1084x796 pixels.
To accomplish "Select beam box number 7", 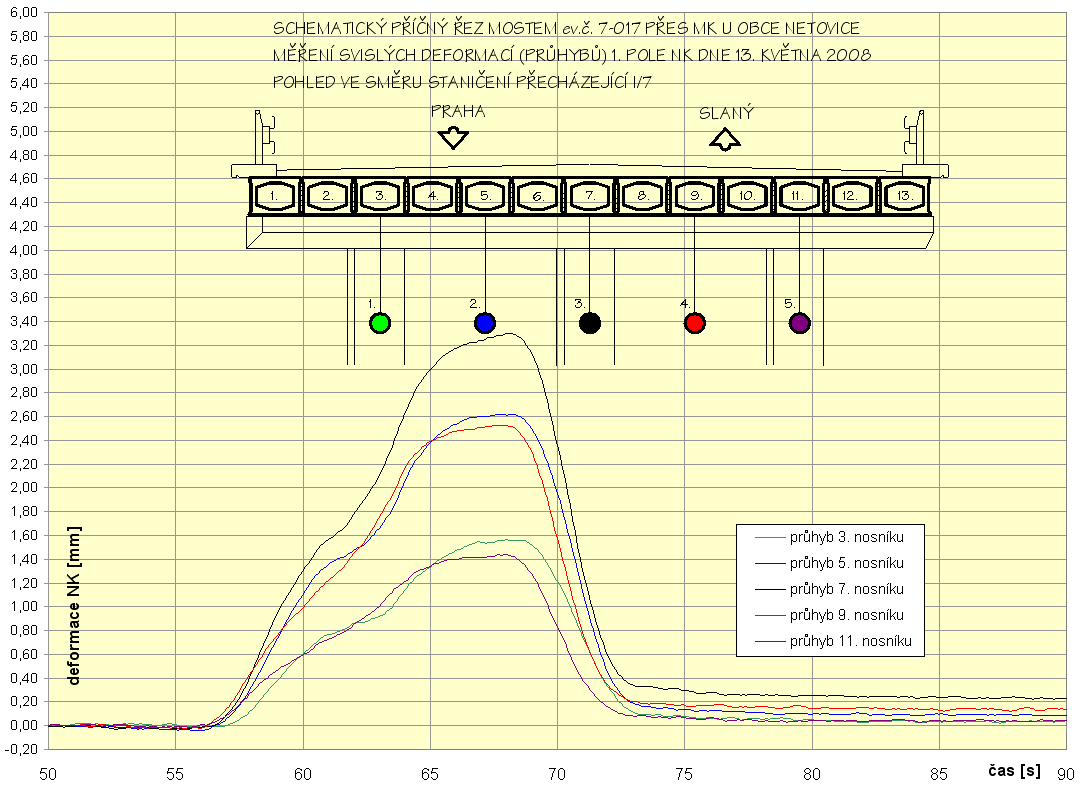I will point(590,197).
